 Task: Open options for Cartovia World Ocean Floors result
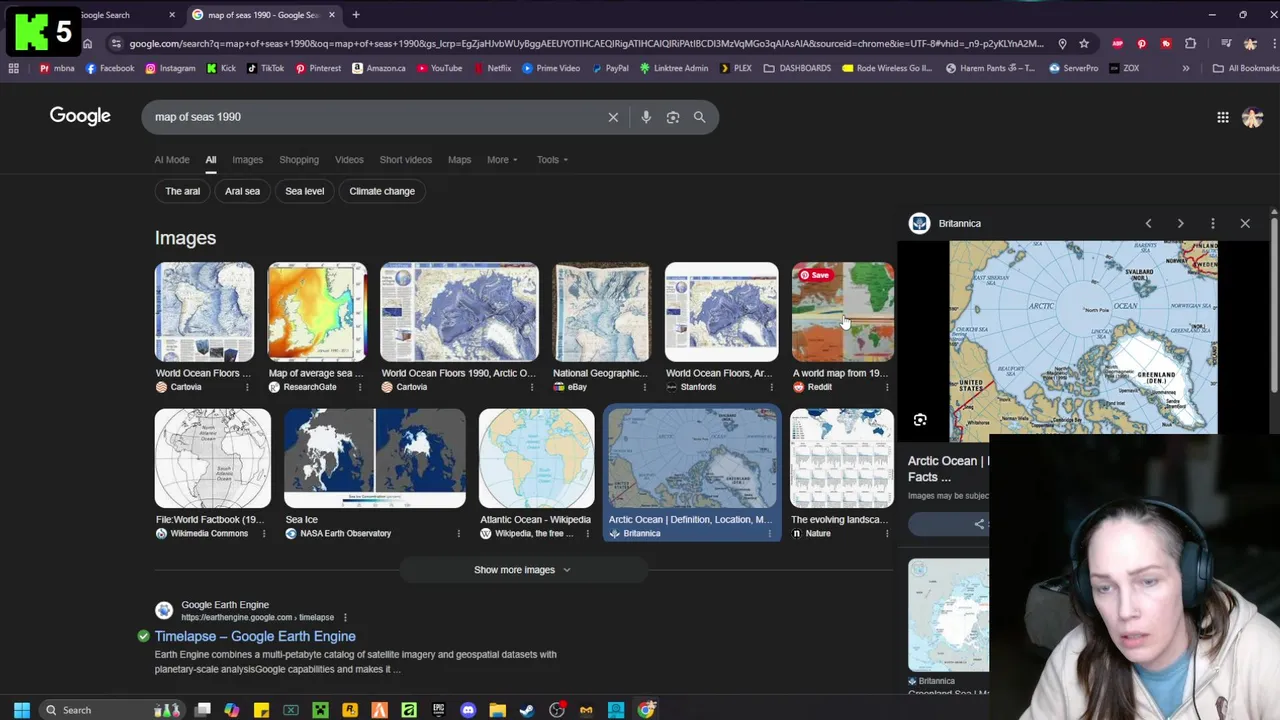click(x=247, y=387)
